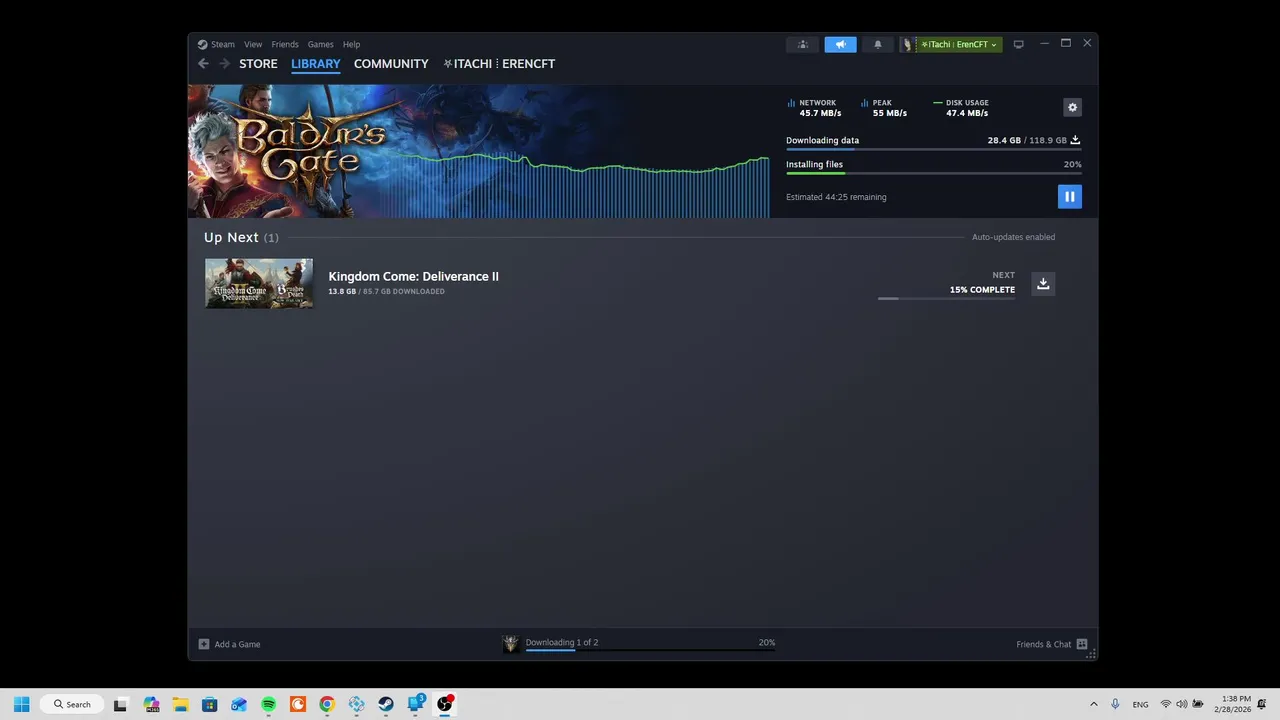Open the Friends menu
Screen dimensions: 1280x720
pyautogui.click(x=285, y=44)
